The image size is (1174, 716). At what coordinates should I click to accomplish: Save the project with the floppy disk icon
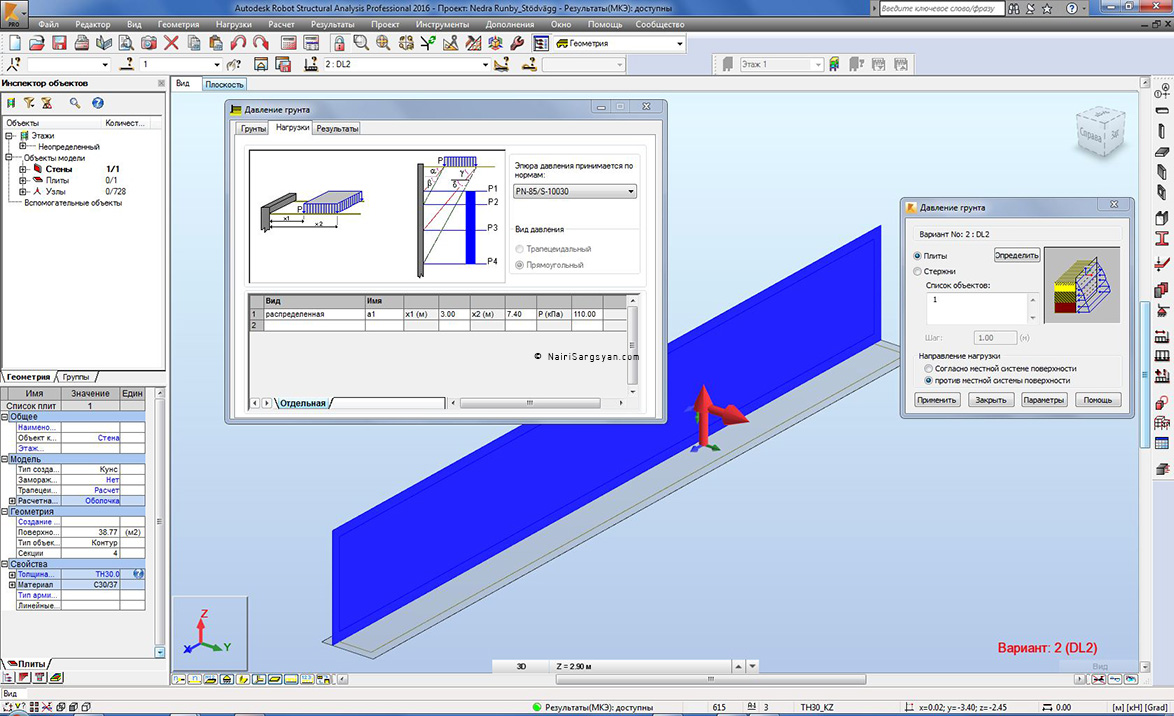click(x=59, y=43)
